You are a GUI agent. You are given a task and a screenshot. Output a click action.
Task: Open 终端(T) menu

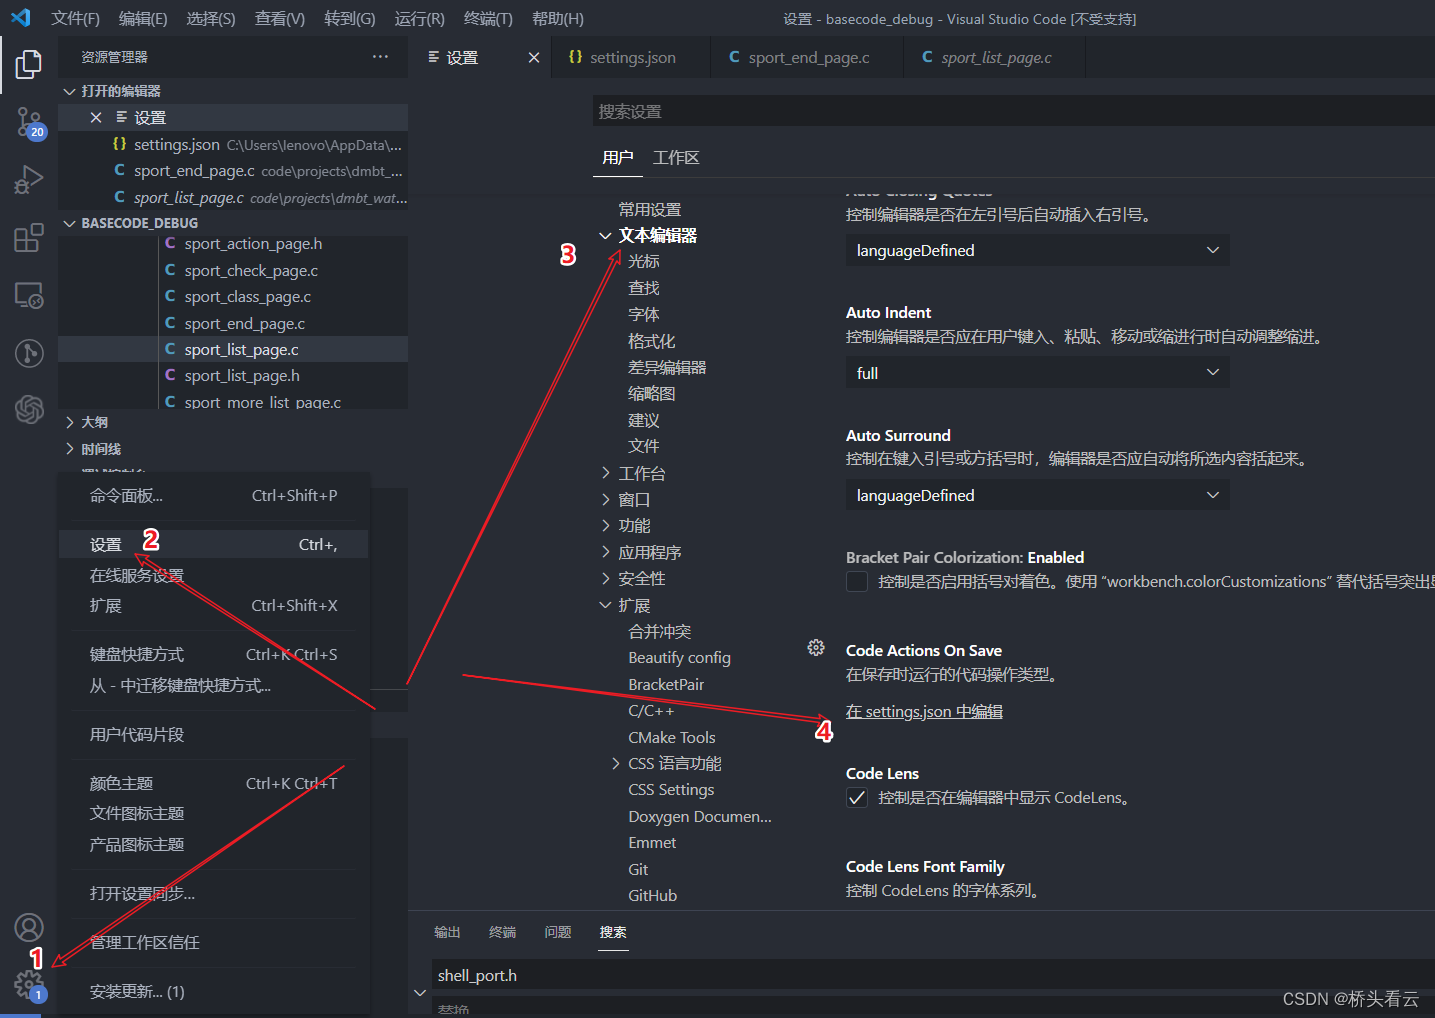pos(488,18)
